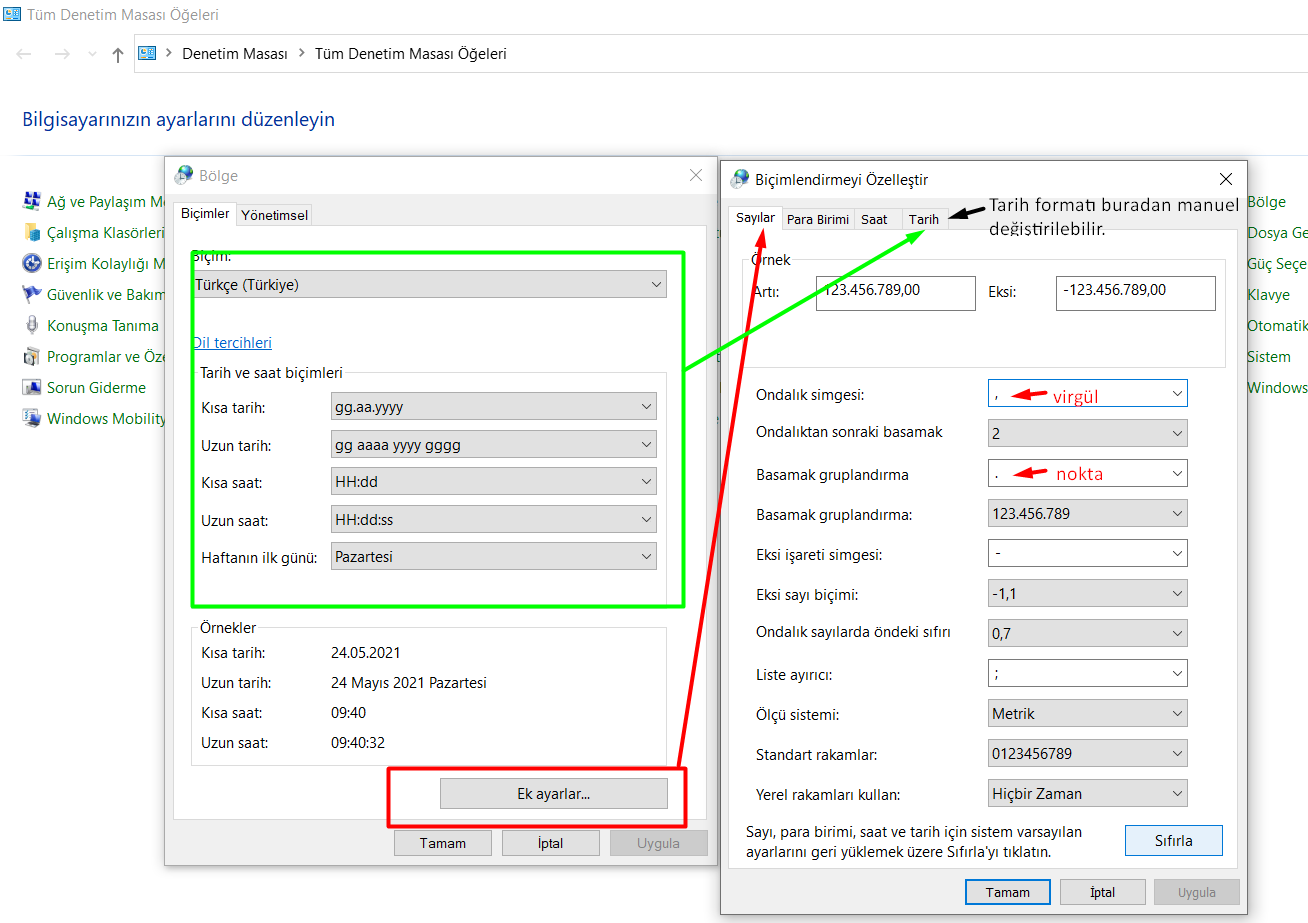Image resolution: width=1308 pixels, height=923 pixels.
Task: Click Tamam in the Bölge dialog
Action: 443,843
